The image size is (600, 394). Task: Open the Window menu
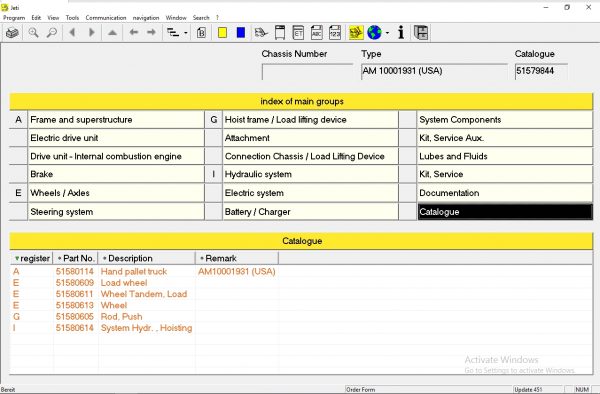[x=176, y=18]
